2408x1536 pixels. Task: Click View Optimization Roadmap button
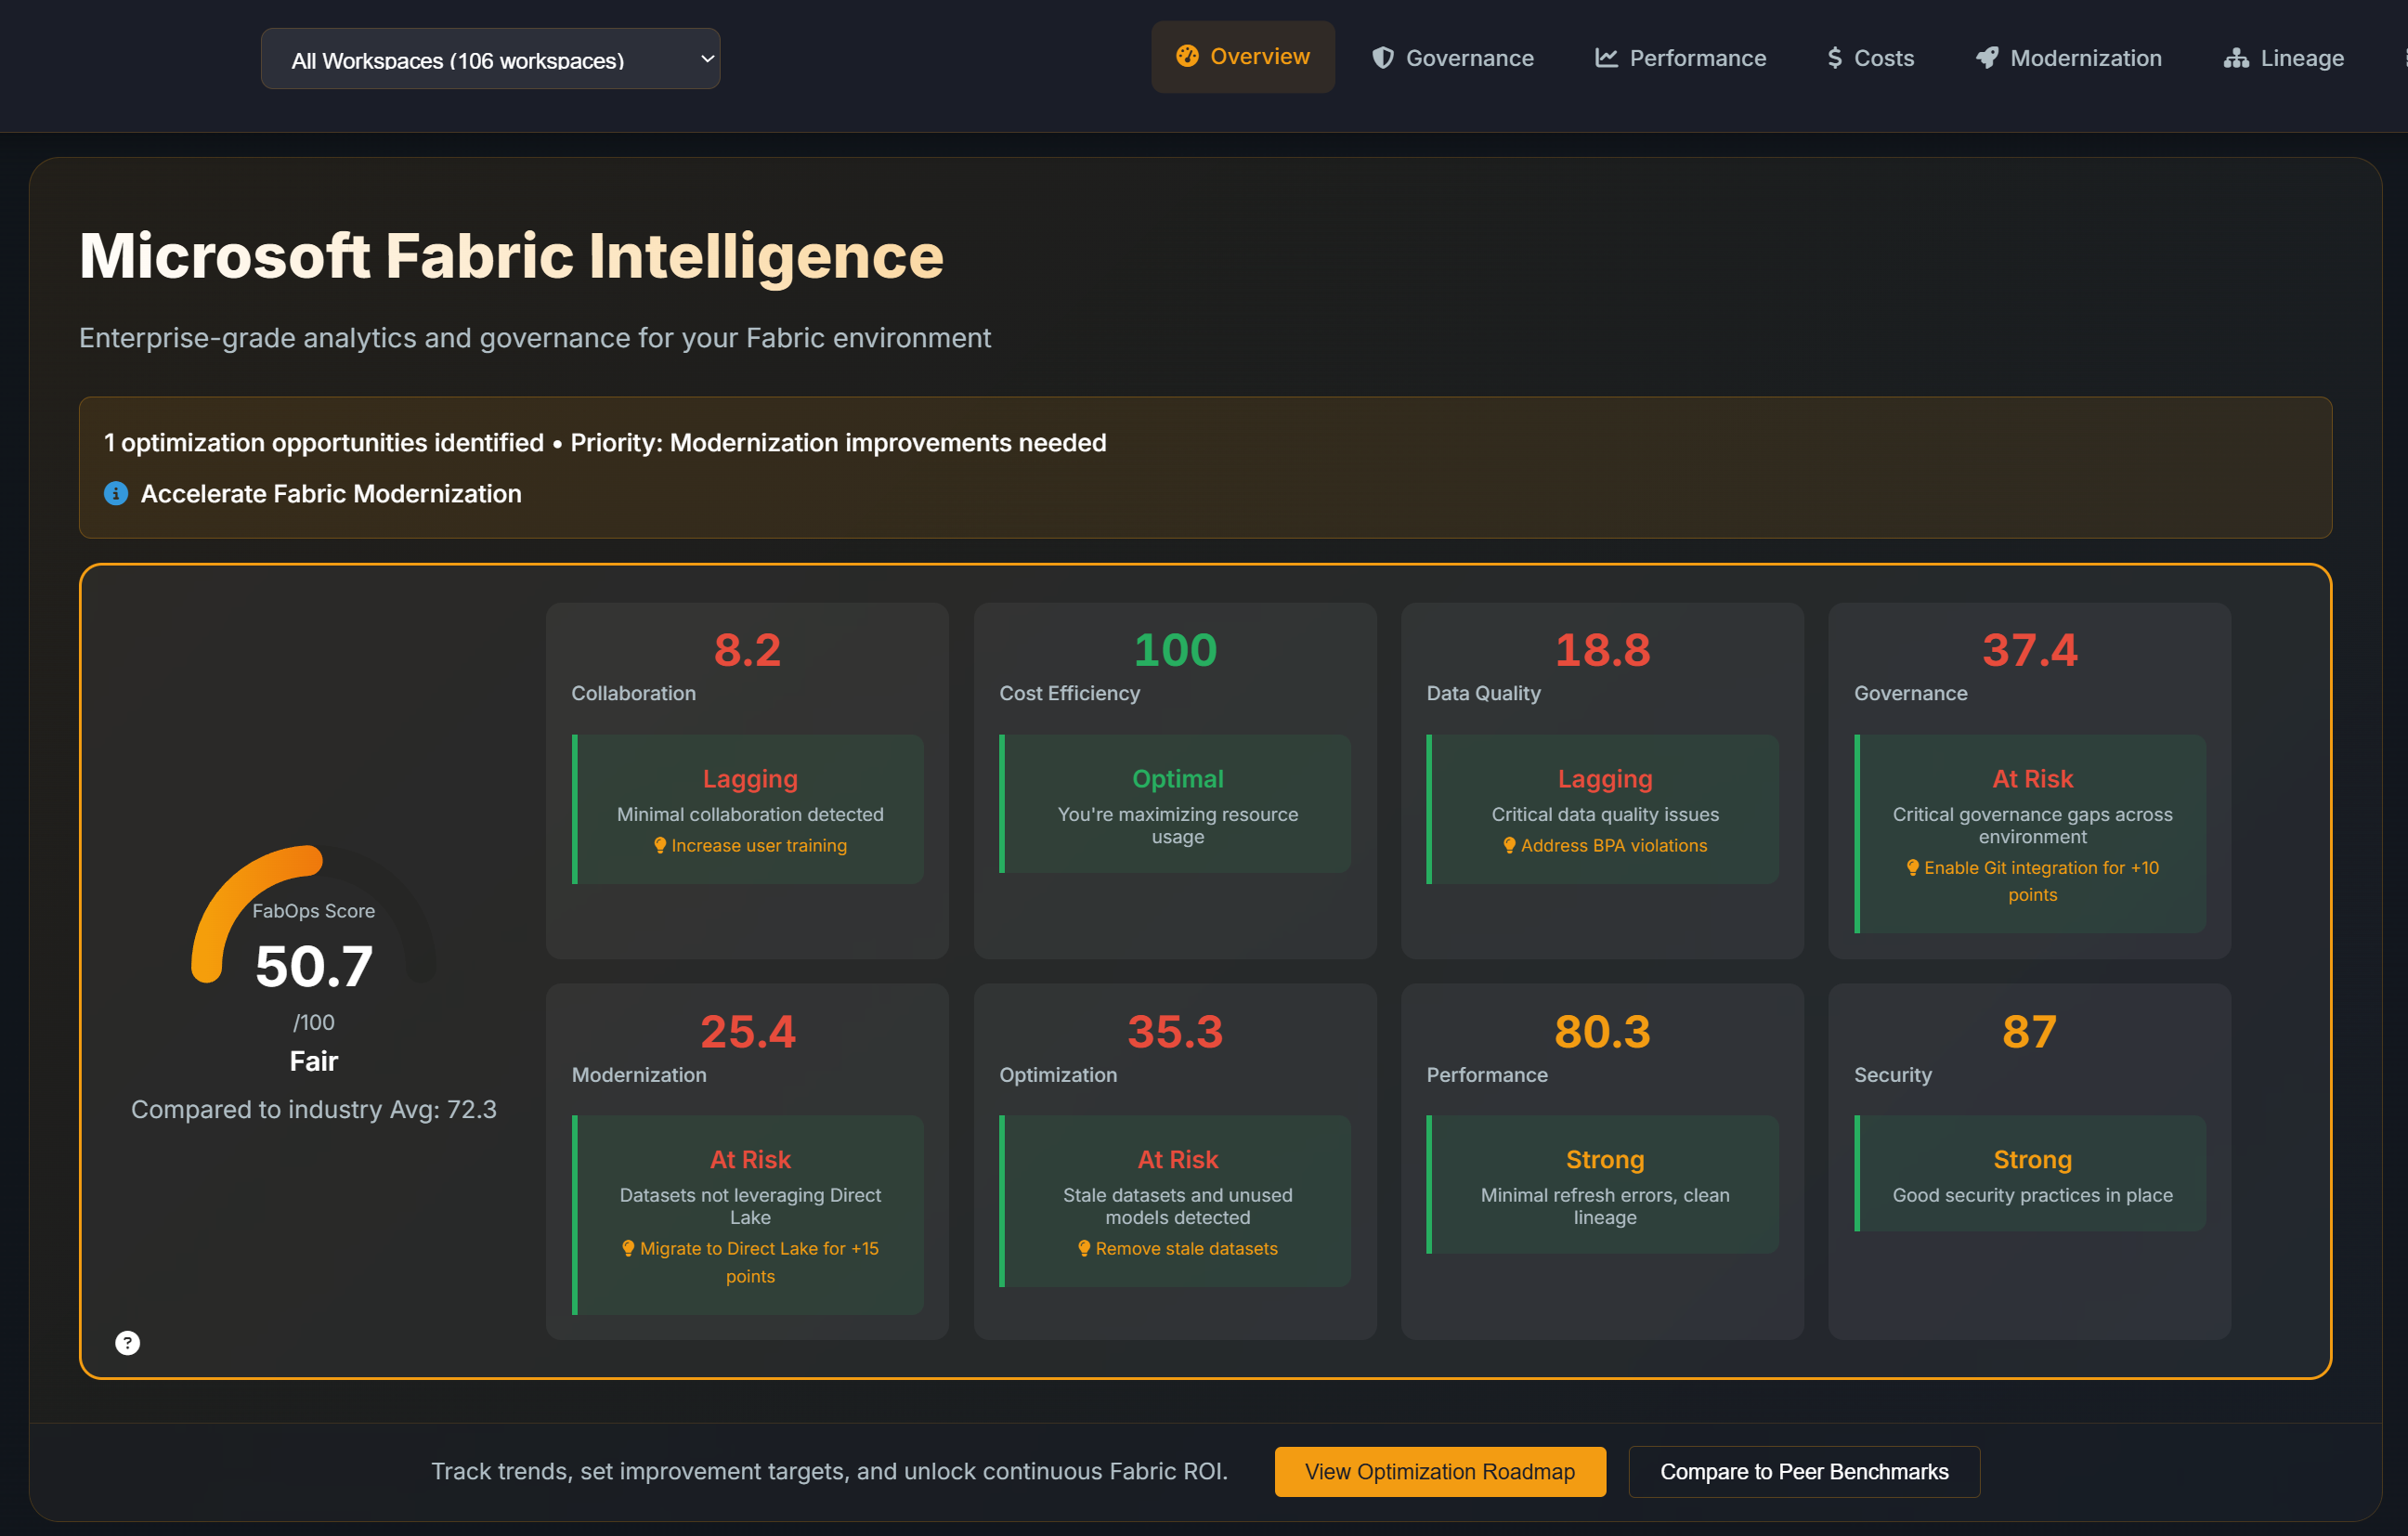(1439, 1471)
